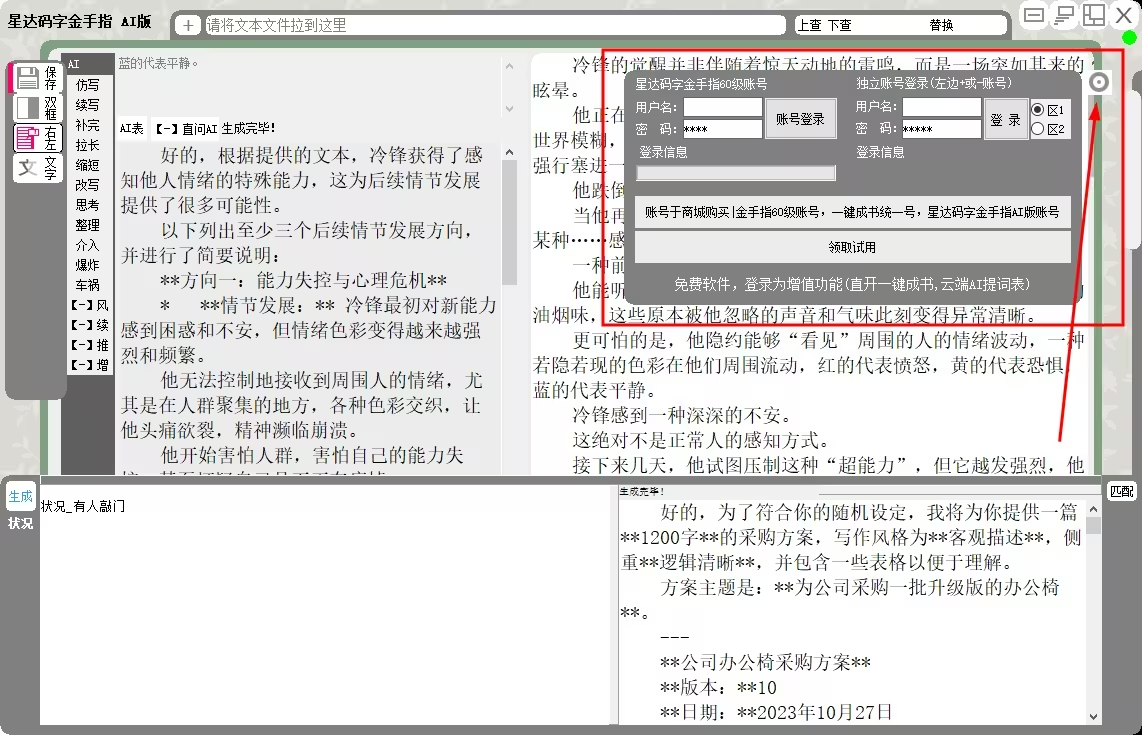
Task: Click the independent account username field
Action: tap(942, 107)
